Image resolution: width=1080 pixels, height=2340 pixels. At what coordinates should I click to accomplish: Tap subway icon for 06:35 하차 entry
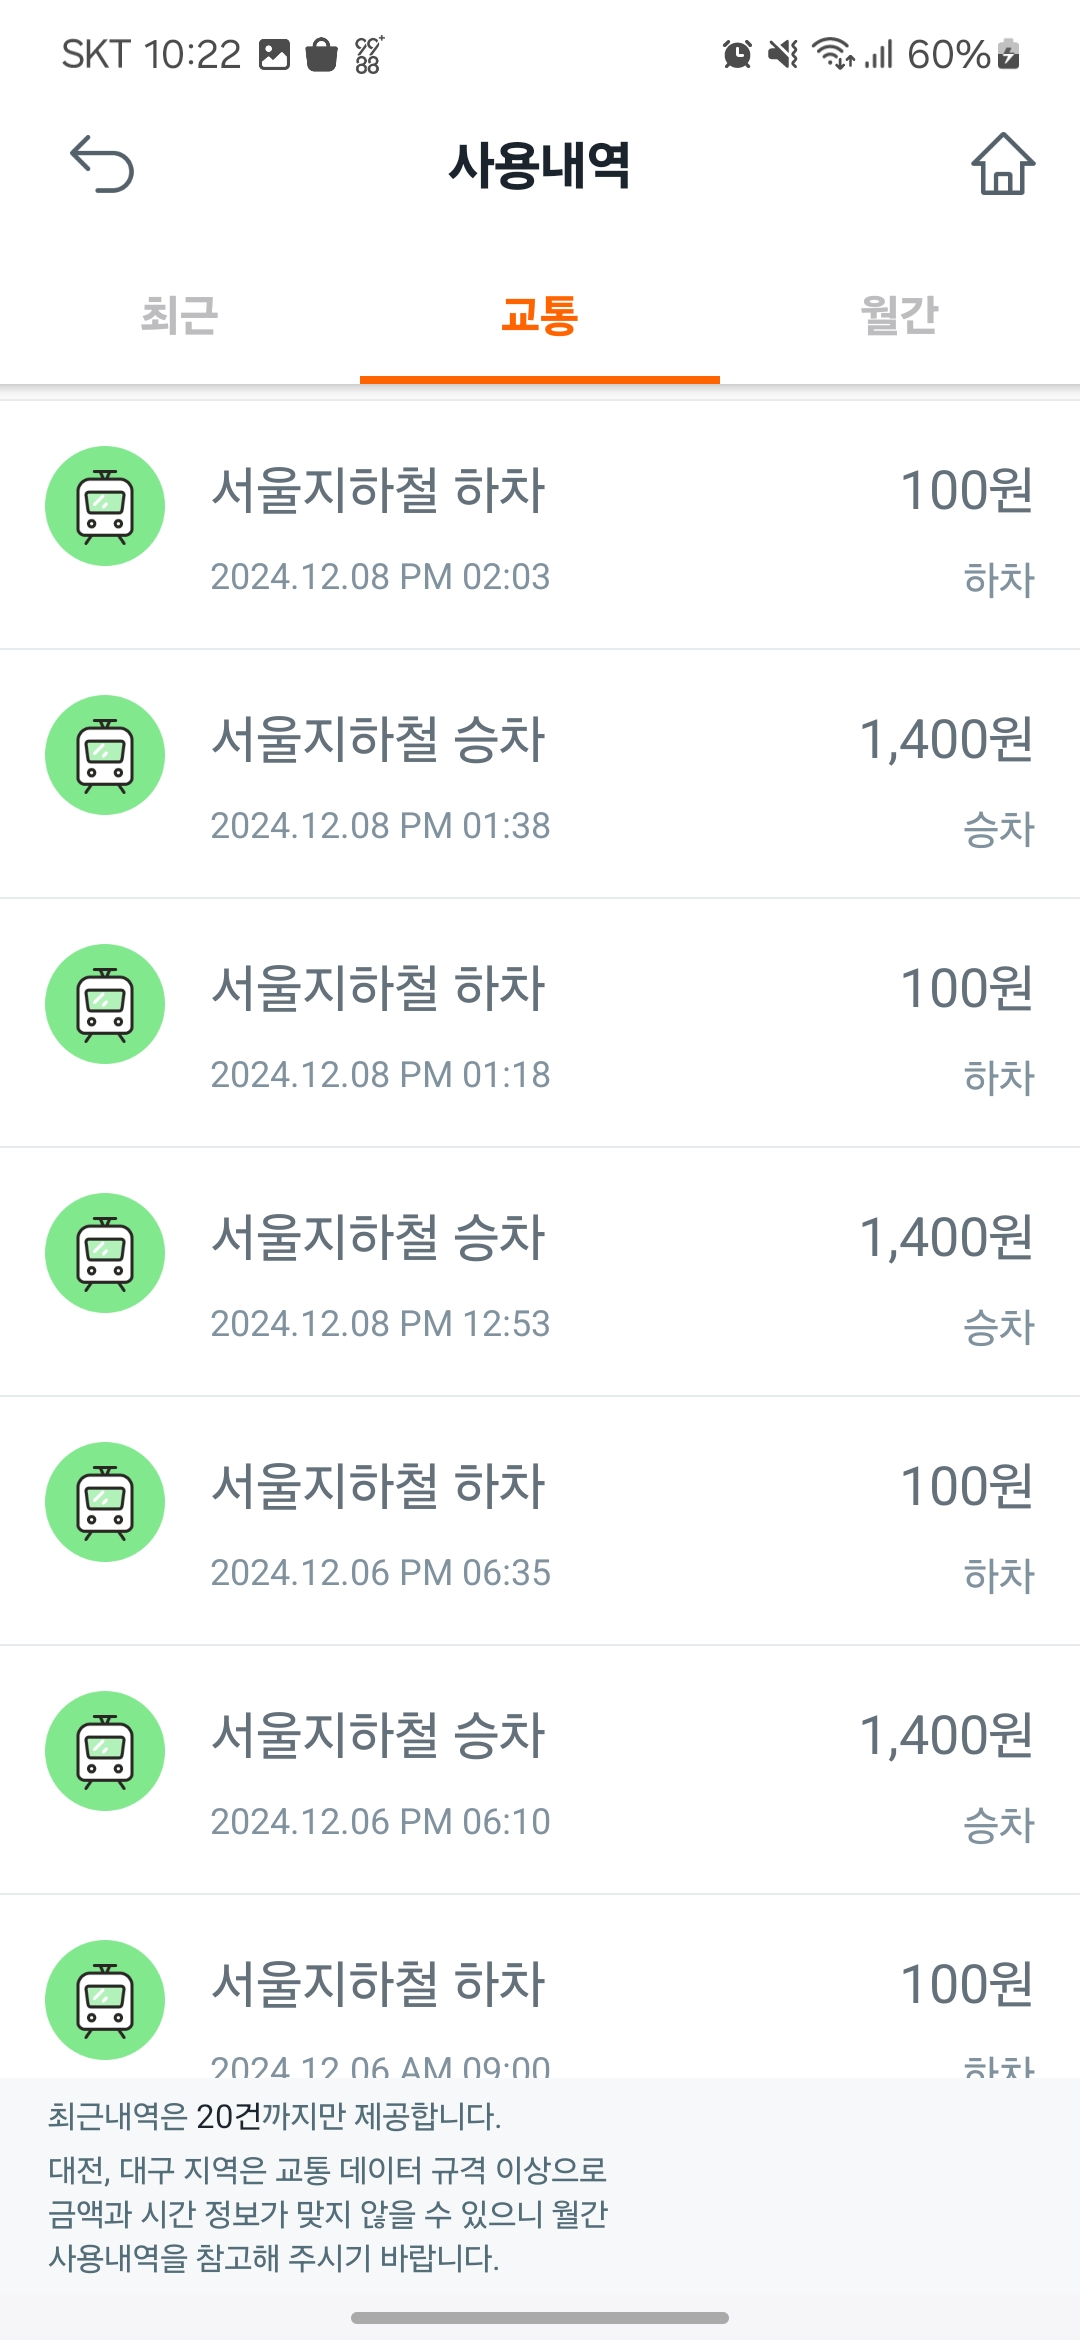point(105,1502)
